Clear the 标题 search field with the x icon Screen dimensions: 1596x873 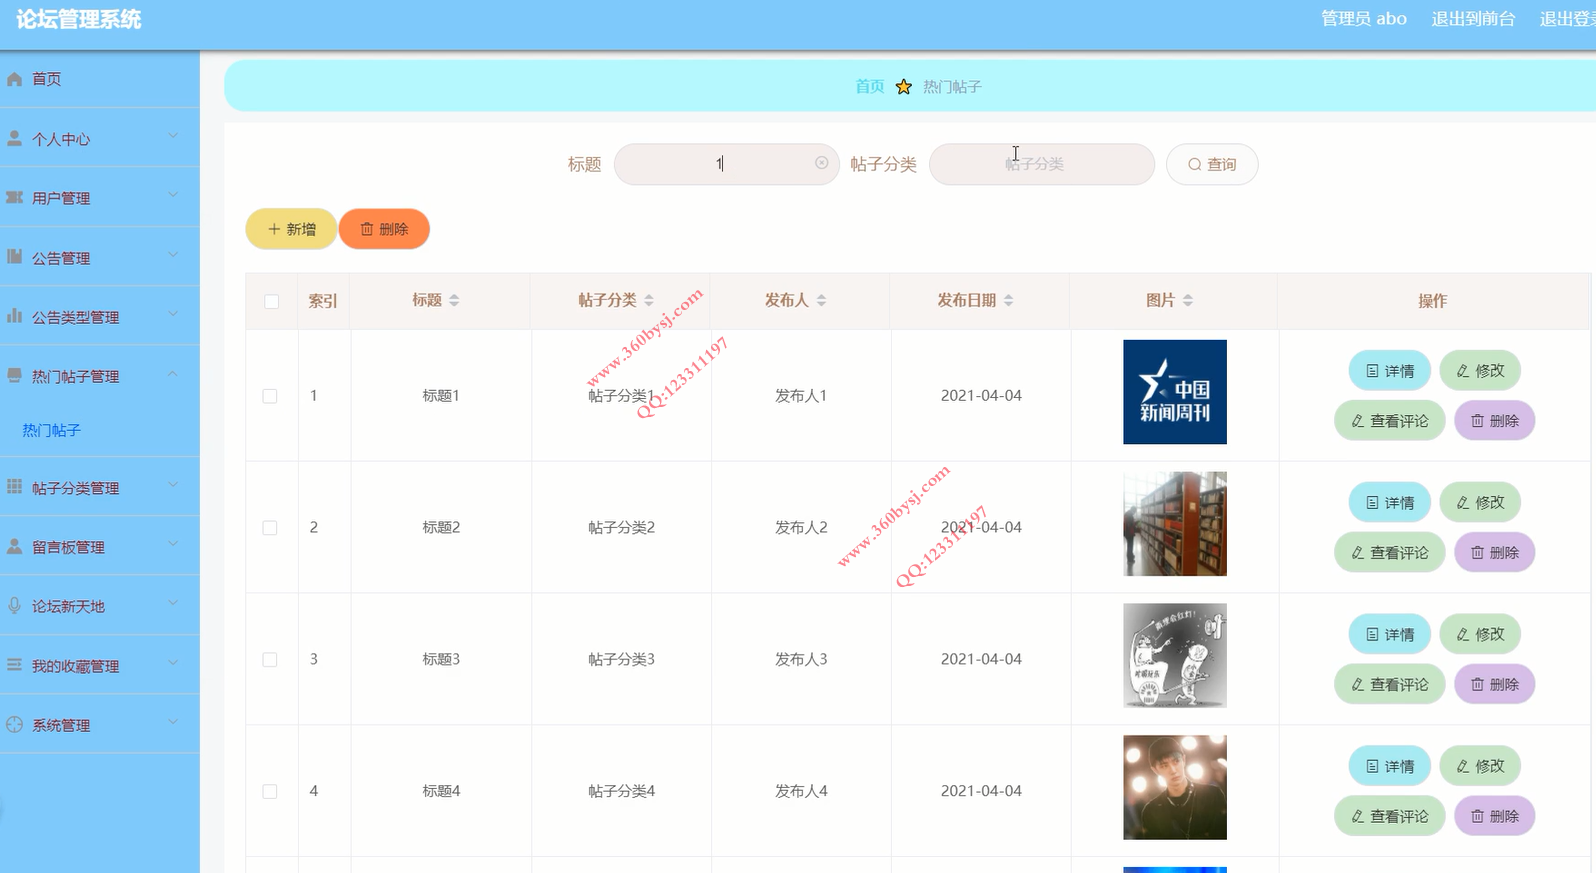(x=821, y=163)
